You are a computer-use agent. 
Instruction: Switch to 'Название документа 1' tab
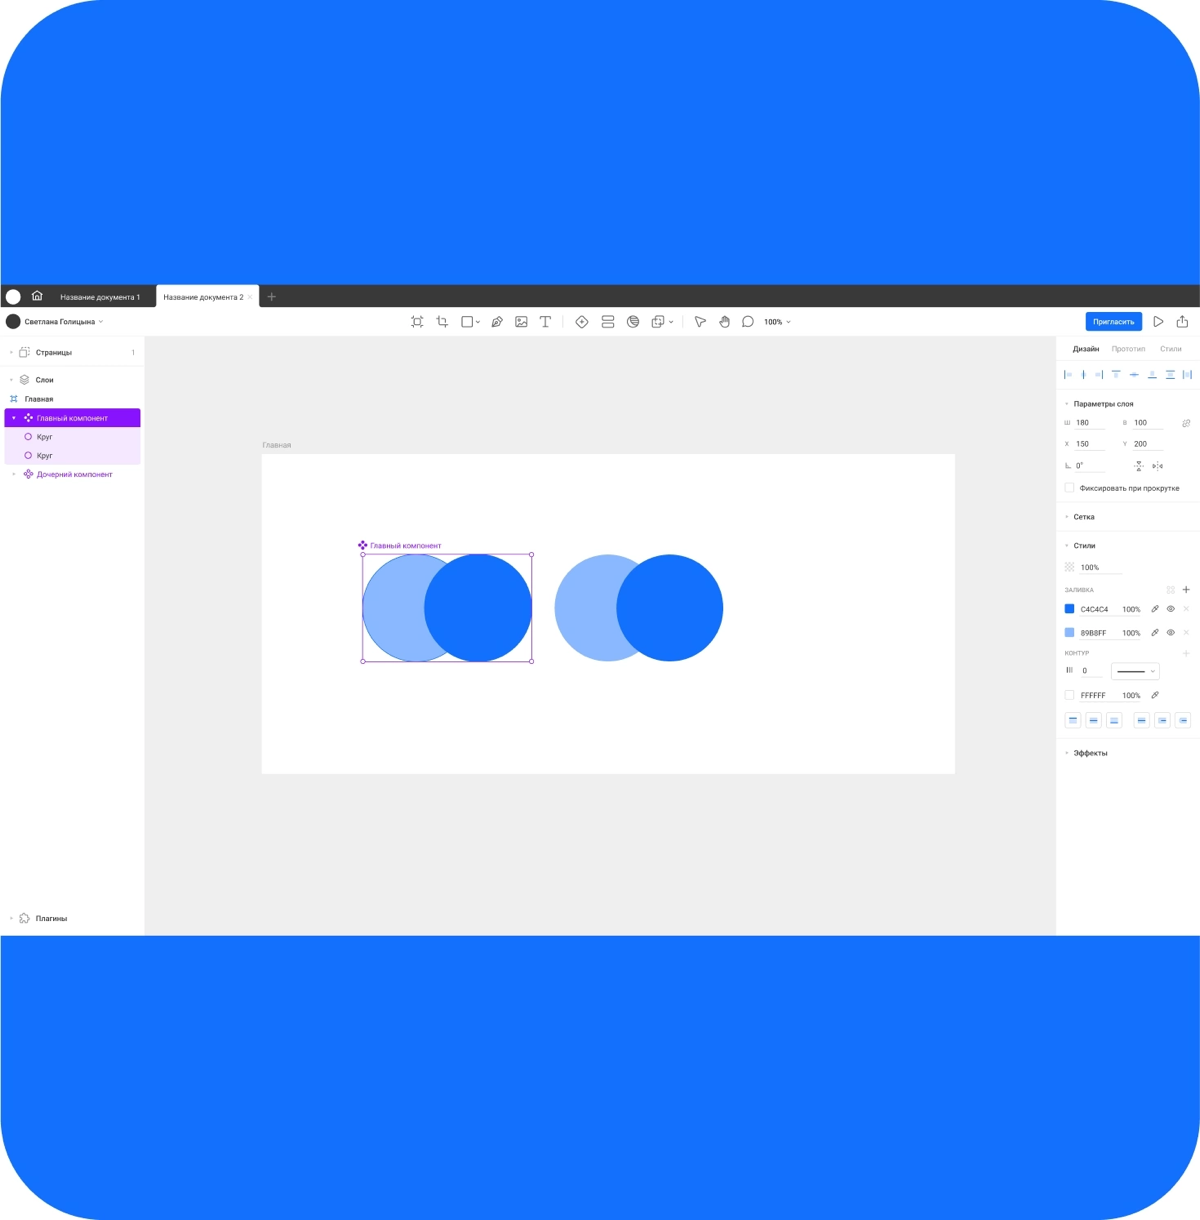[x=100, y=297]
